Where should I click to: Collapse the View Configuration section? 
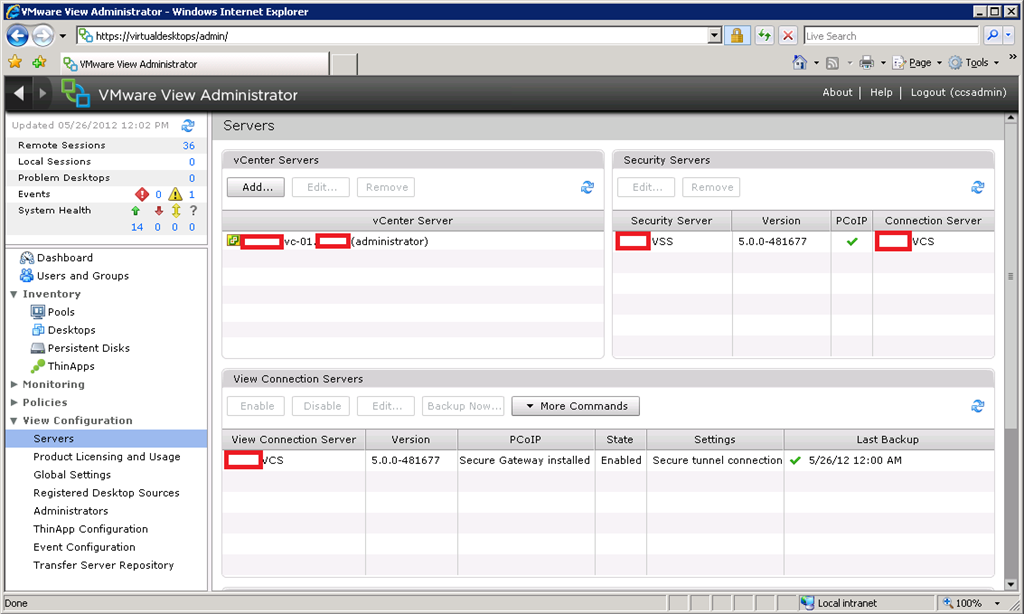click(14, 421)
